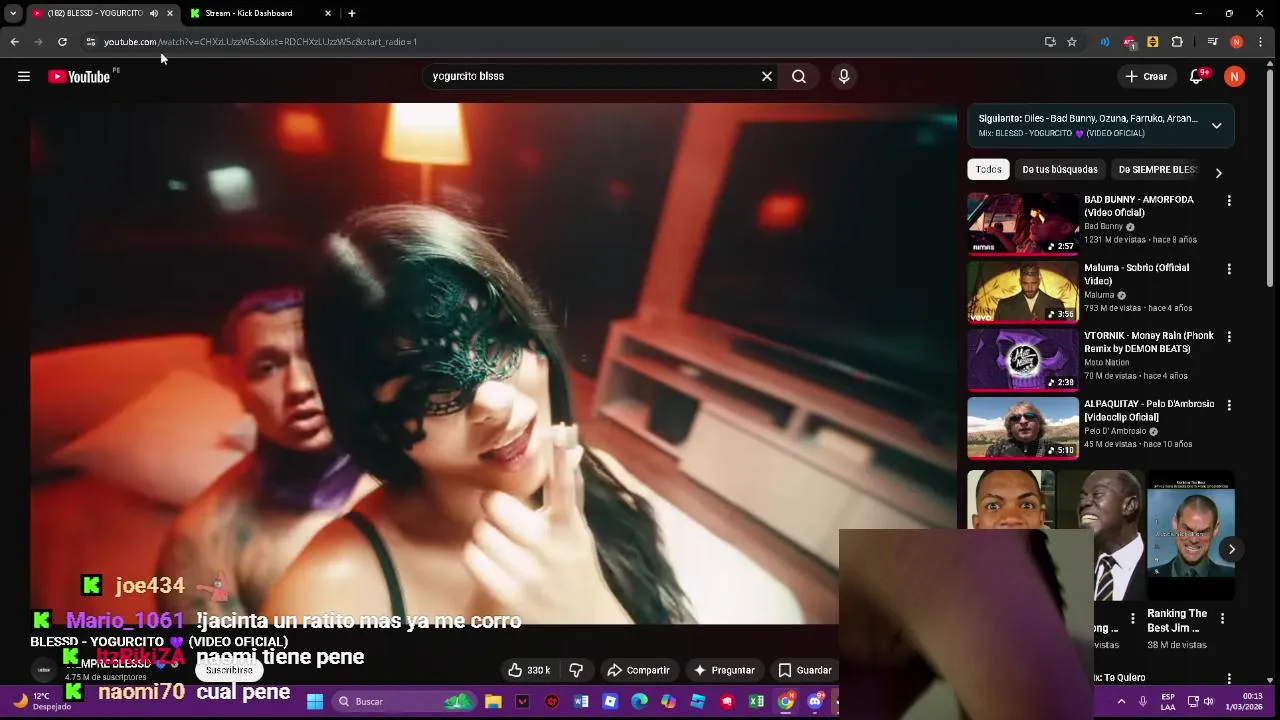Screen dimensions: 1280x720
Task: Open the Chrome profile avatar
Action: 1237,42
